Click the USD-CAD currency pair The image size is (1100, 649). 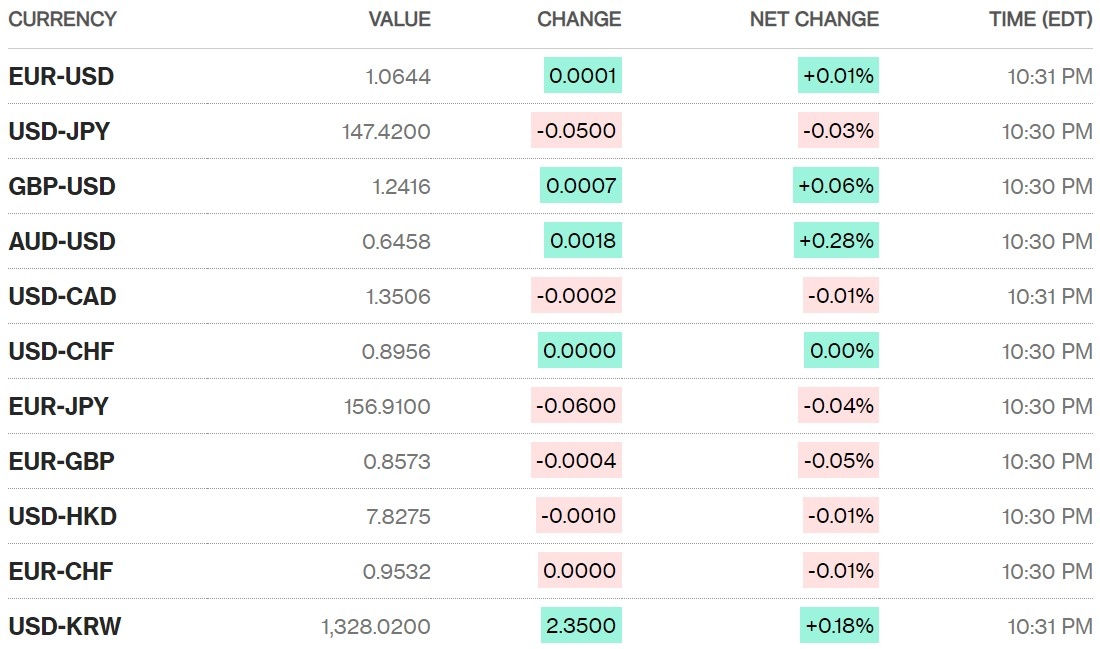(x=62, y=296)
